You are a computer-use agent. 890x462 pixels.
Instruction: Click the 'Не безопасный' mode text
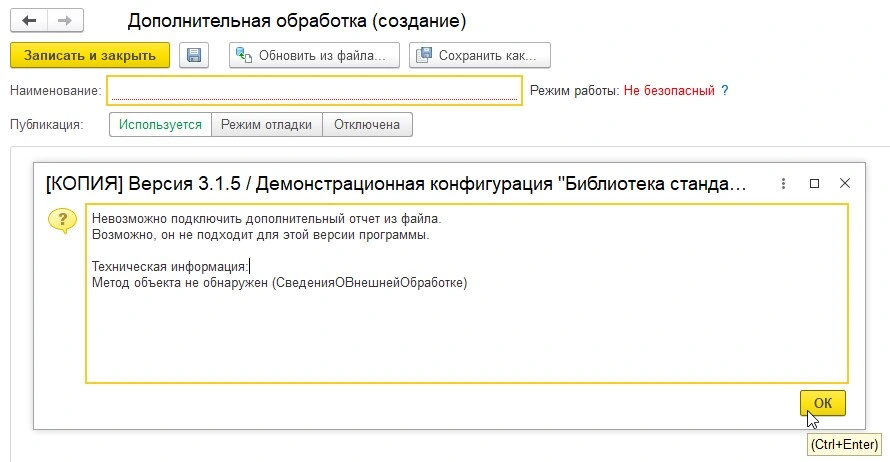[x=669, y=91]
